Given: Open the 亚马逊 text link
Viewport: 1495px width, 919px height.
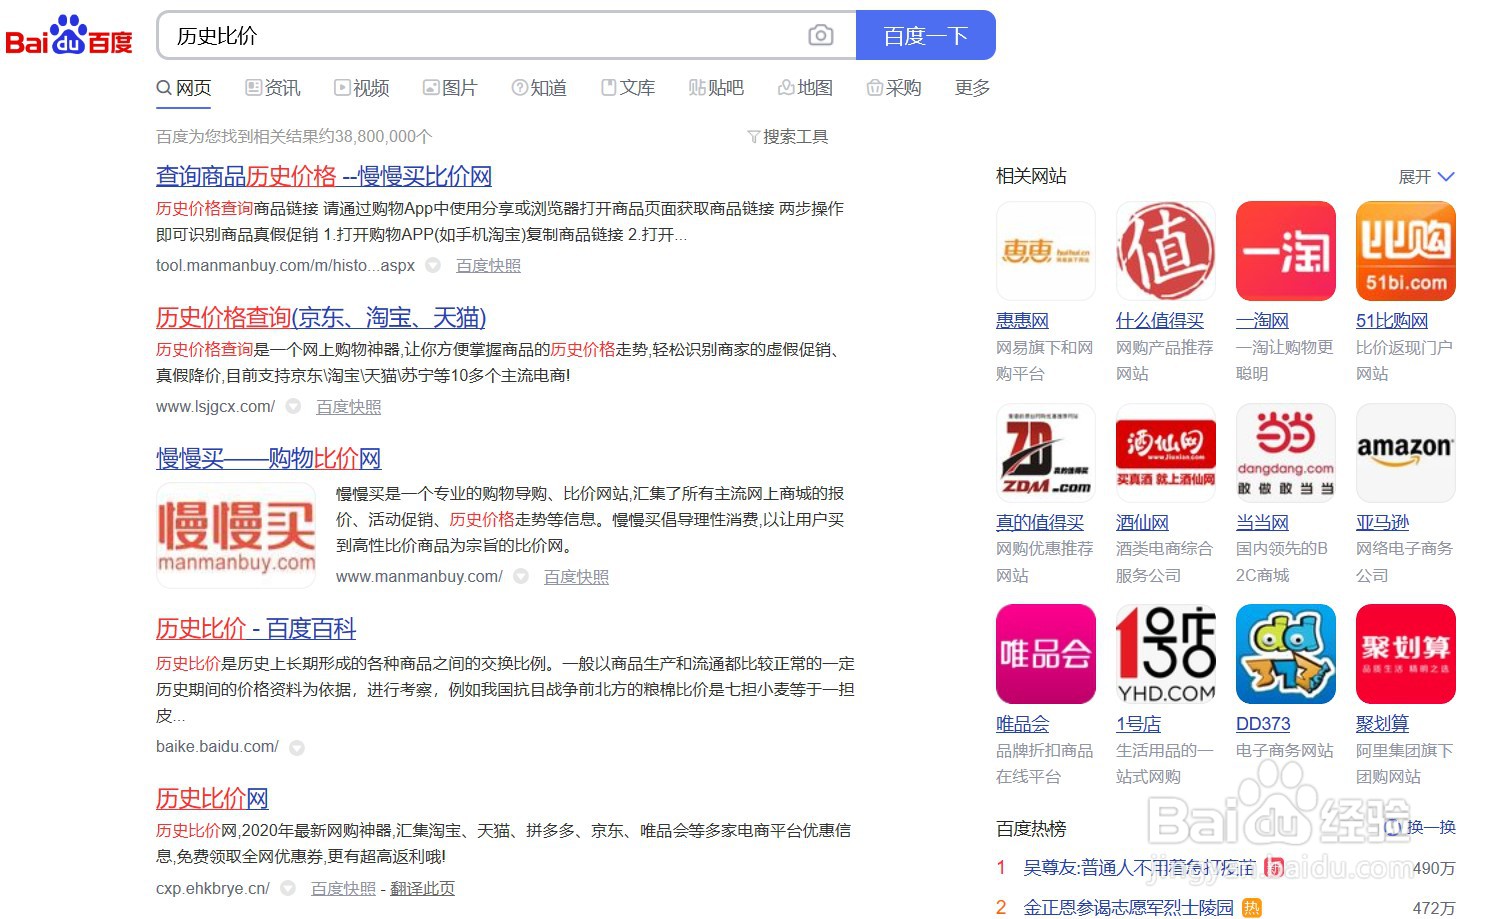Looking at the screenshot, I should [x=1382, y=523].
